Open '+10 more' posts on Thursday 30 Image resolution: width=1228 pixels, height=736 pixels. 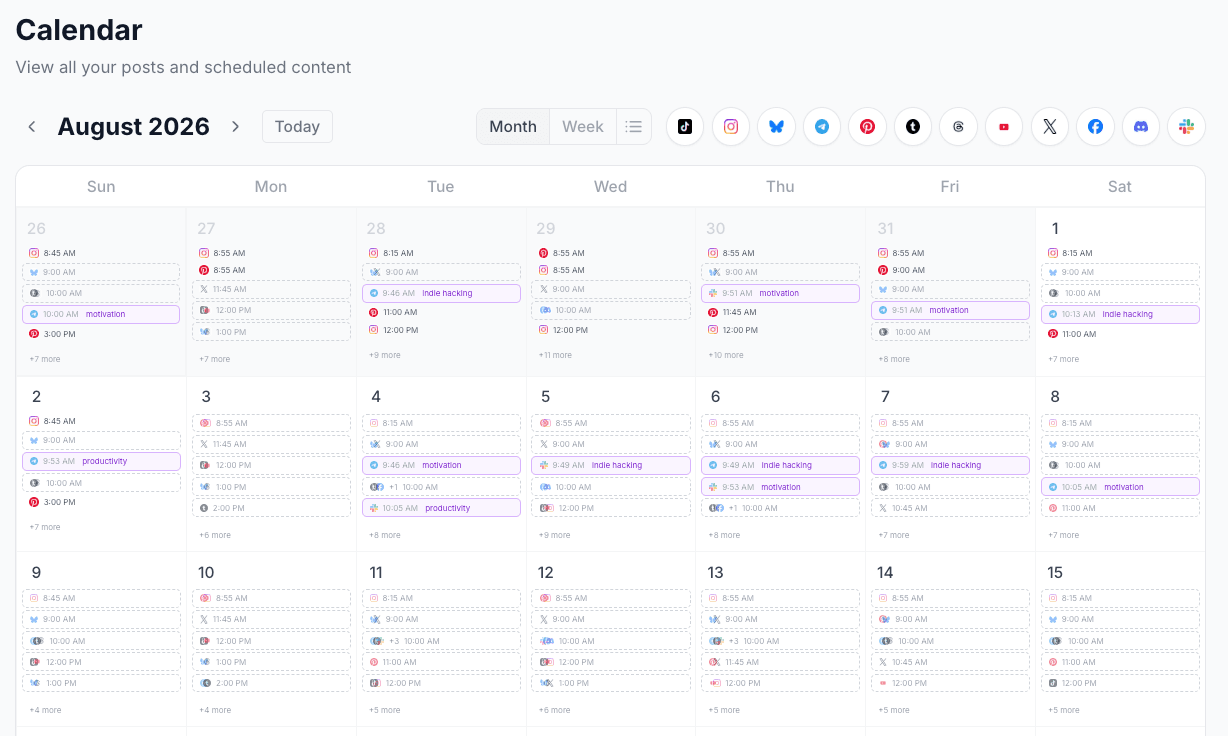tap(725, 355)
